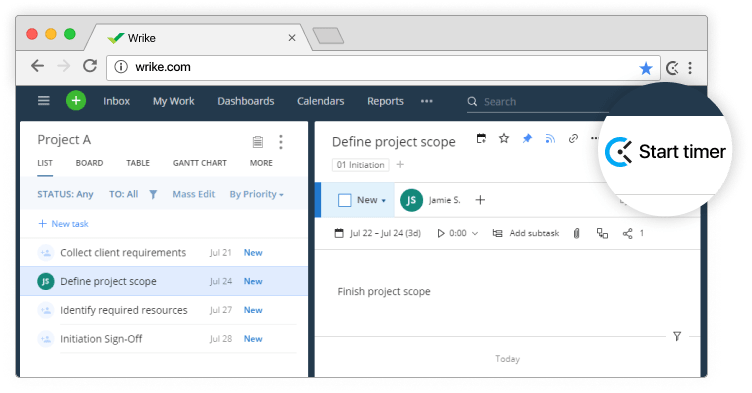Switch to the TABLE view tab

click(x=138, y=163)
